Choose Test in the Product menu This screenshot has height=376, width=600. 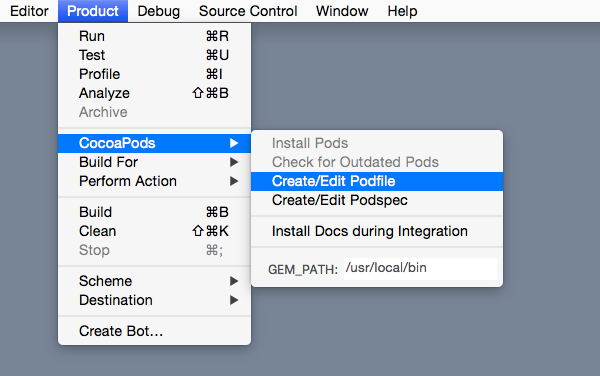(155, 55)
